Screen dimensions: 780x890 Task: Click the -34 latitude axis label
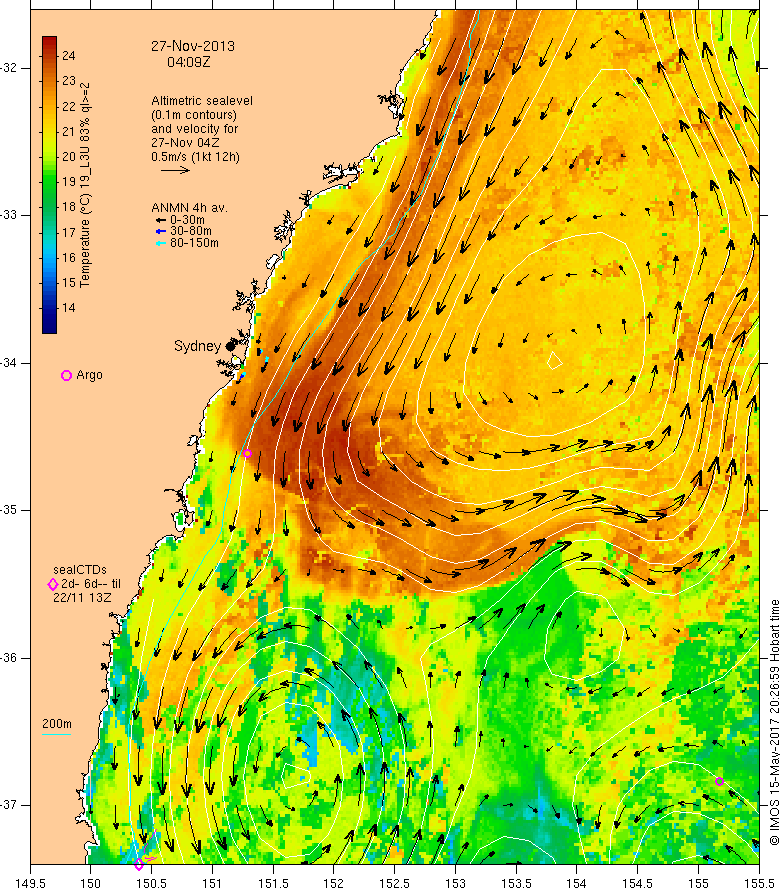click(8, 363)
